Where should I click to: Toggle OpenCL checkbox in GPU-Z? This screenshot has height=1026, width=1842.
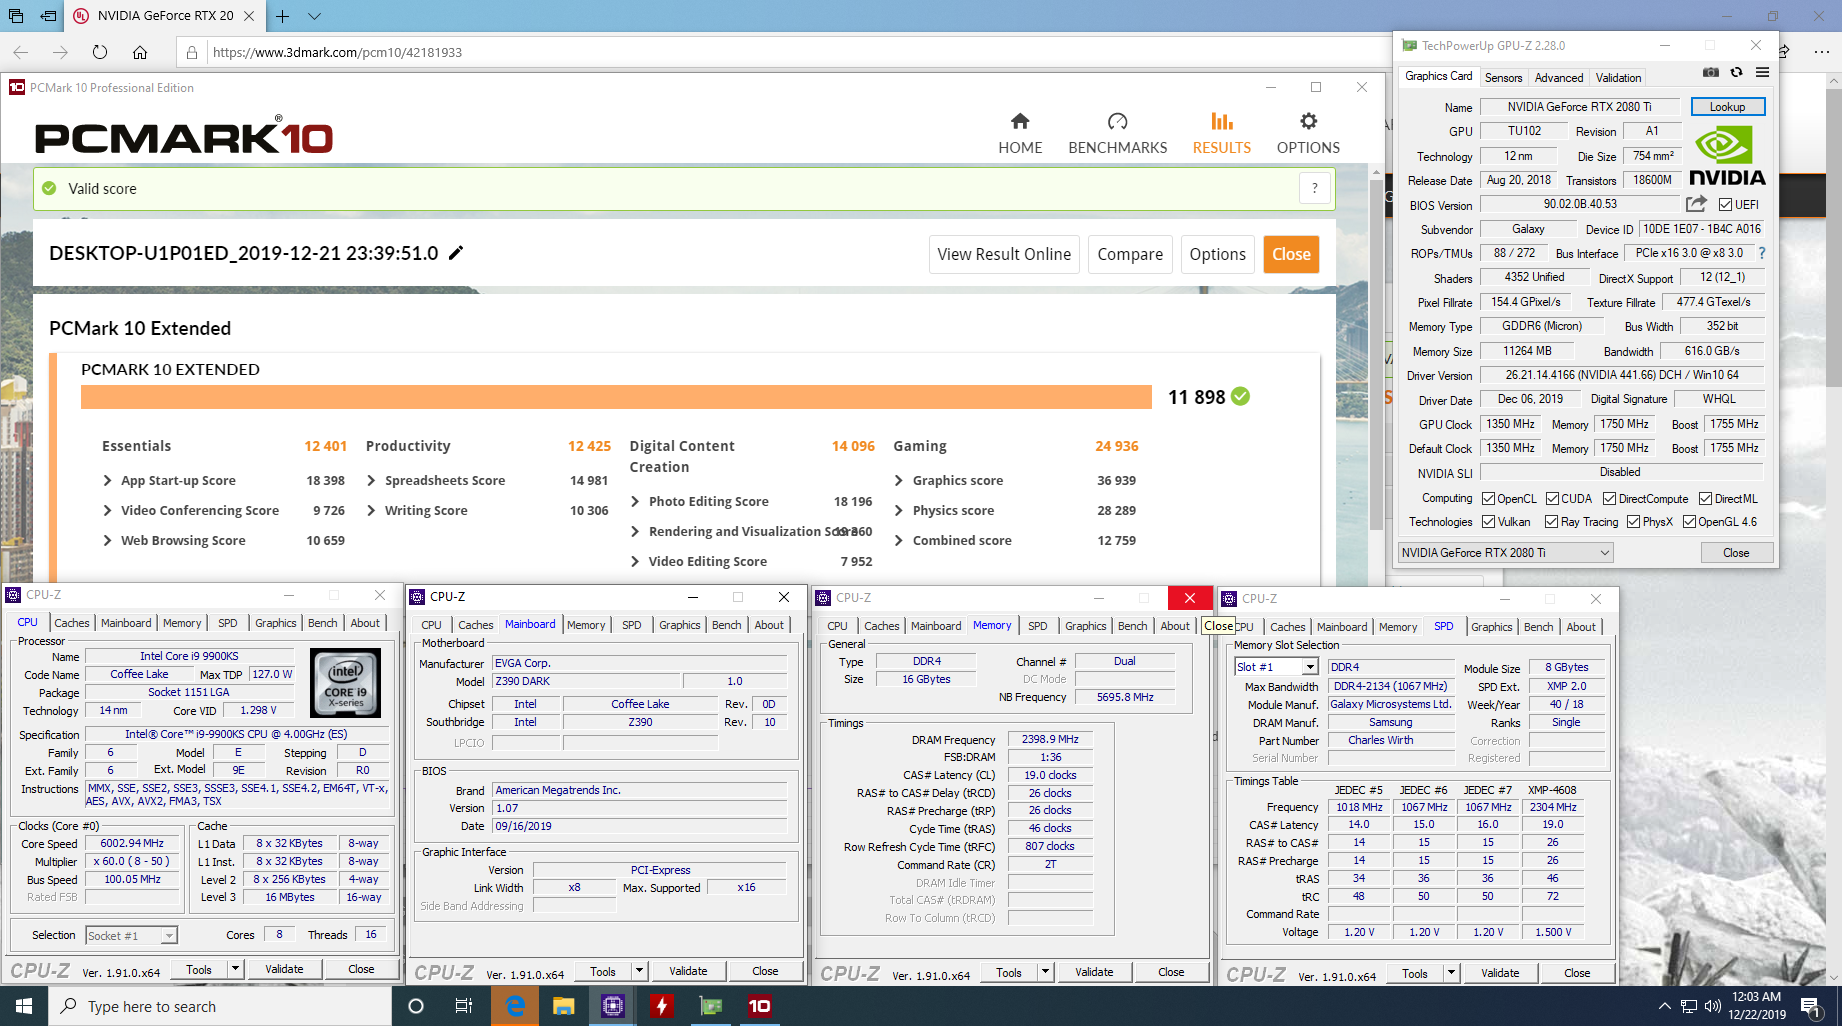point(1488,499)
